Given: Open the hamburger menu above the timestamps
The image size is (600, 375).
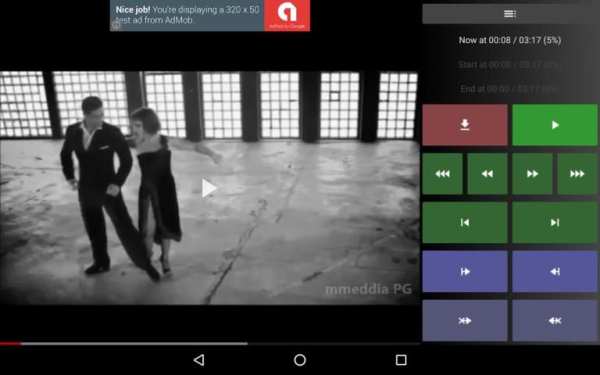Looking at the screenshot, I should tap(510, 14).
